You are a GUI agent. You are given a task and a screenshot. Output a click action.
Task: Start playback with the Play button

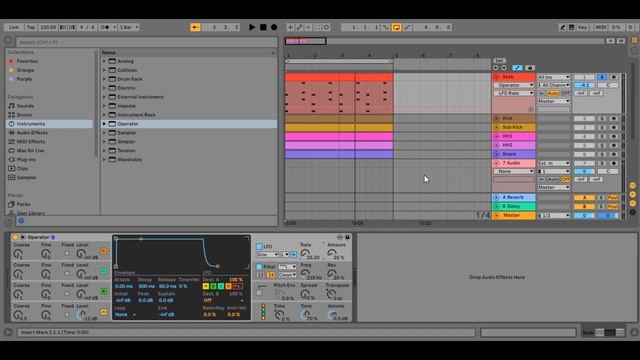[x=252, y=27]
